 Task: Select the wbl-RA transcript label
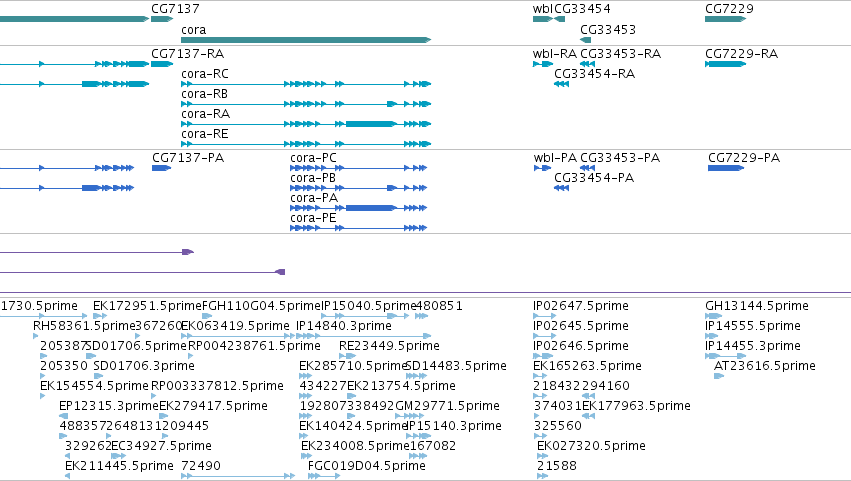(x=555, y=54)
